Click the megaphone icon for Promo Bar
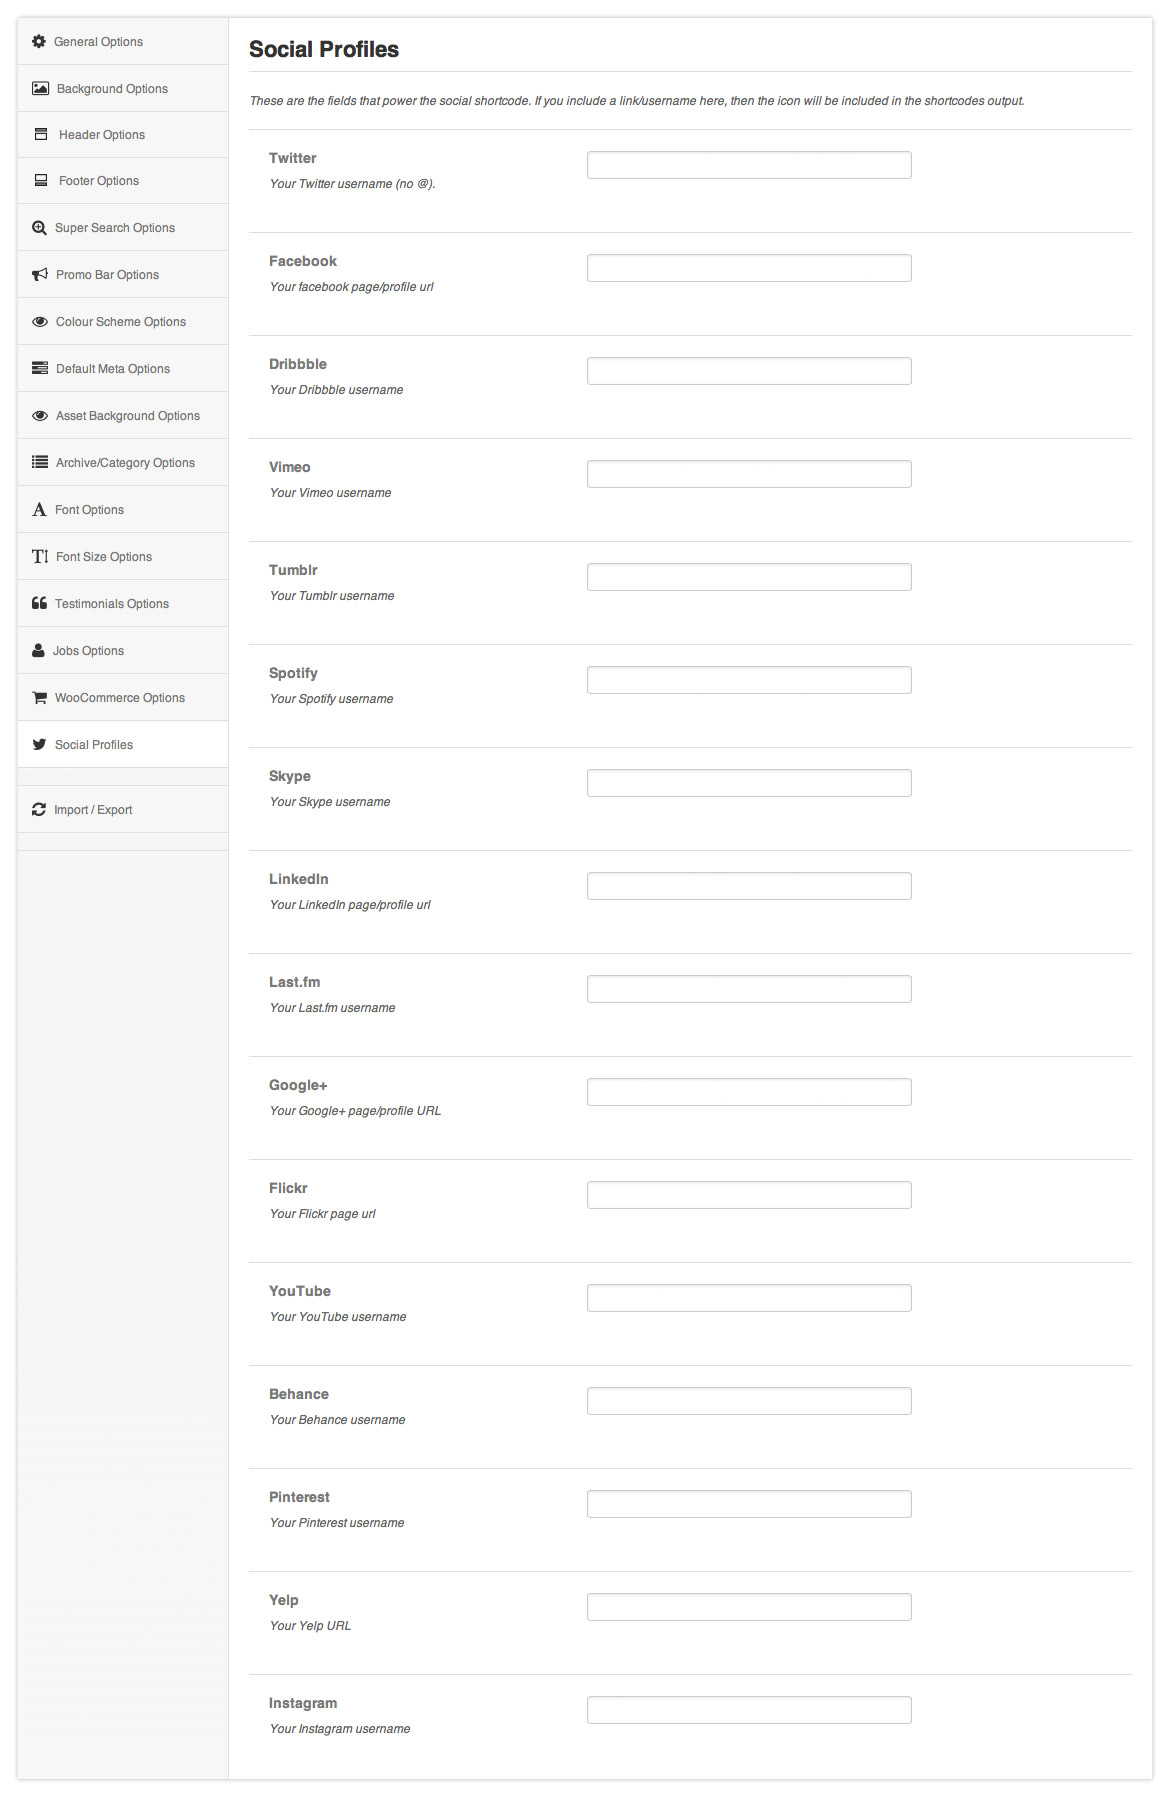This screenshot has width=1170, height=1797. pos(40,274)
